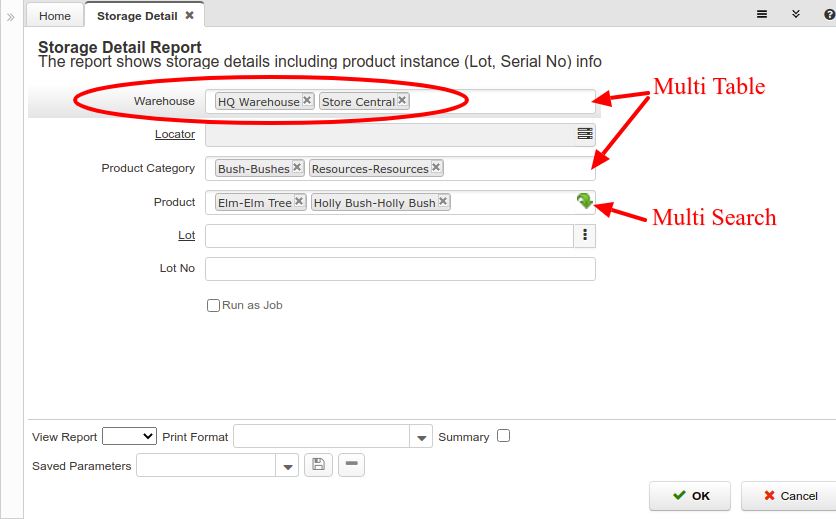Remove the Resources-Resources category tag
The width and height of the screenshot is (836, 519).
coord(436,168)
